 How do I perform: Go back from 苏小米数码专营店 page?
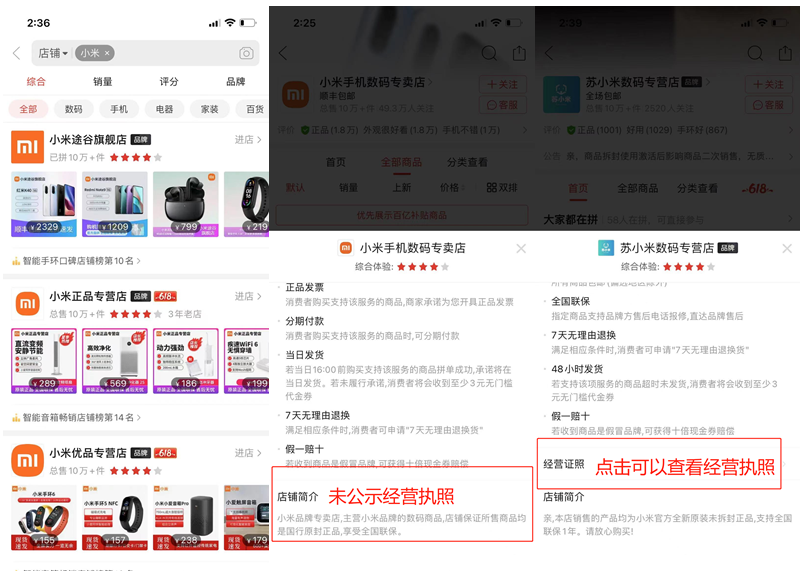coord(549,53)
